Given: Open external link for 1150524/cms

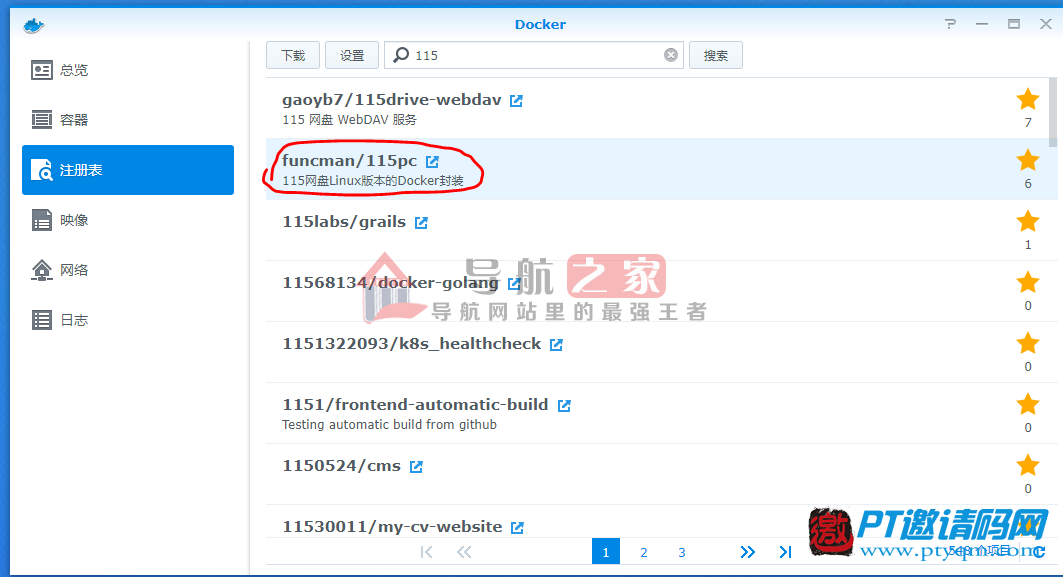Looking at the screenshot, I should pyautogui.click(x=416, y=466).
